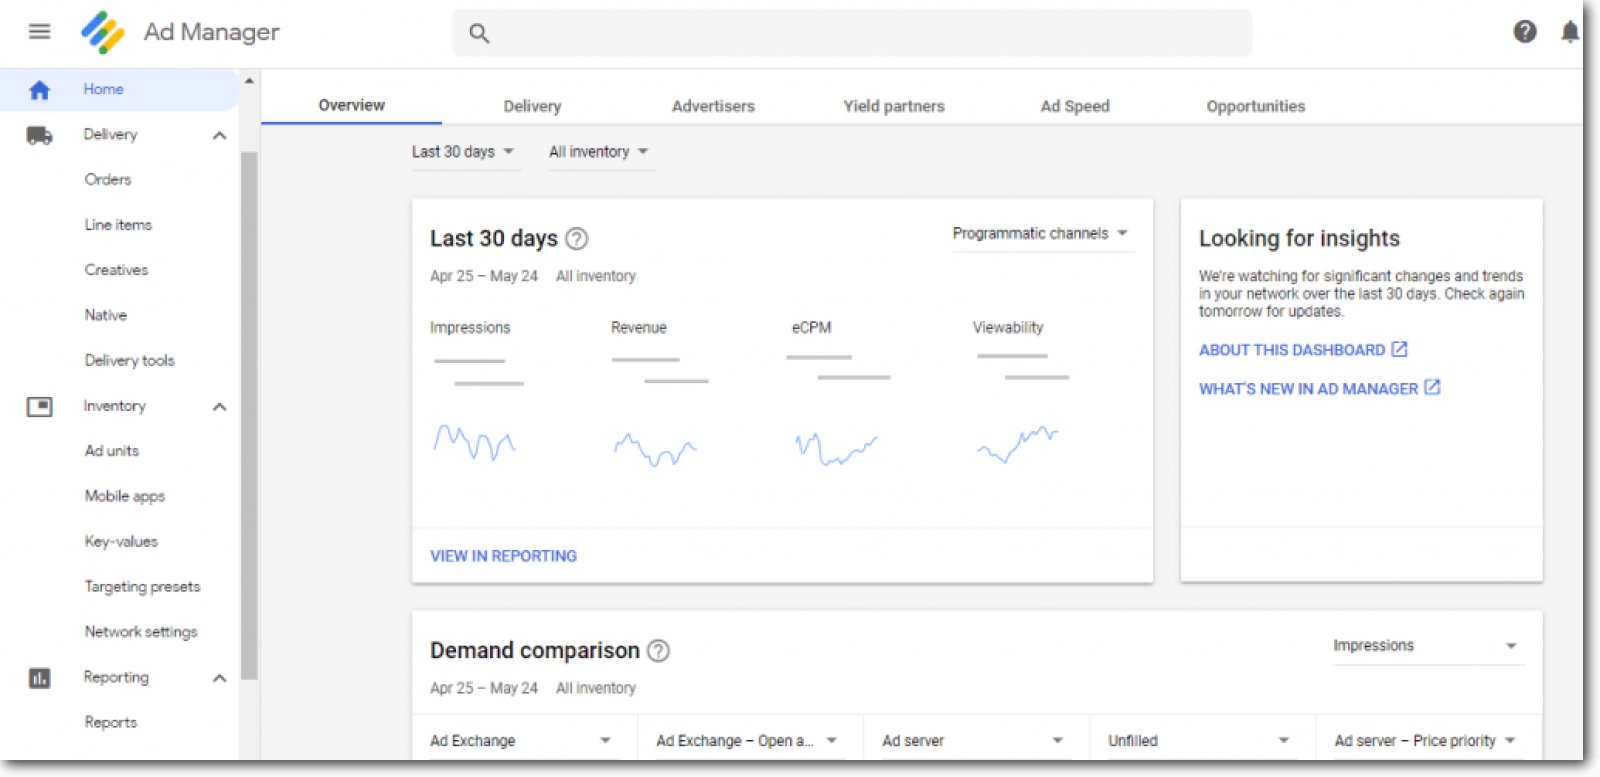1600x777 pixels.
Task: Collapse the Reporting sidebar section
Action: (x=220, y=678)
